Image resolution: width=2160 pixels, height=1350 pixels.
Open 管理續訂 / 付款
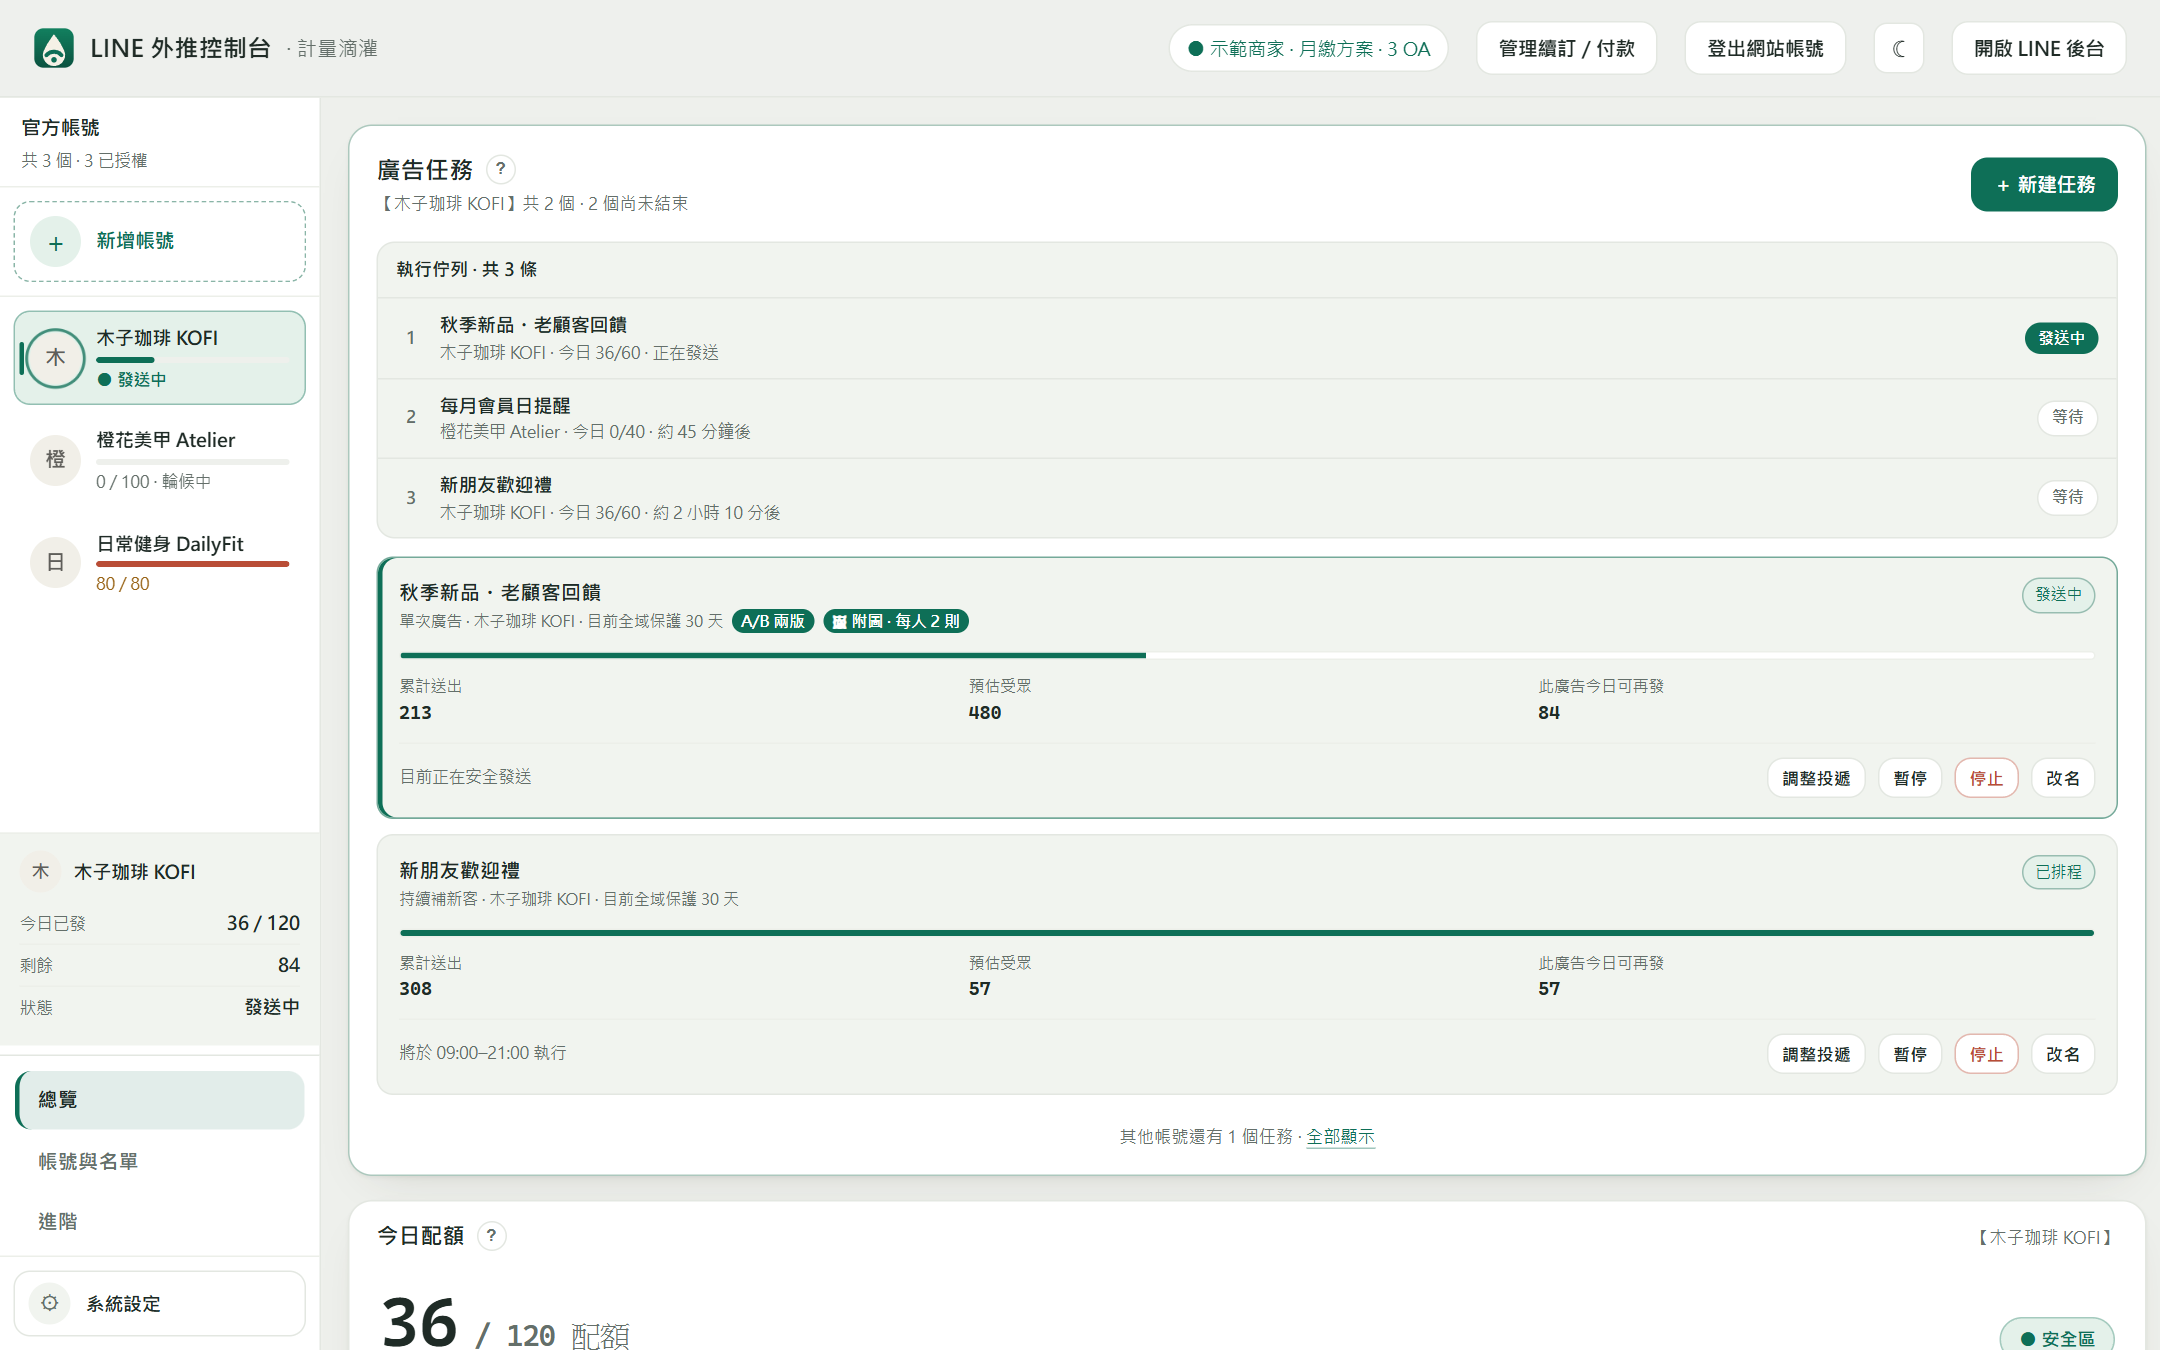pyautogui.click(x=1566, y=48)
